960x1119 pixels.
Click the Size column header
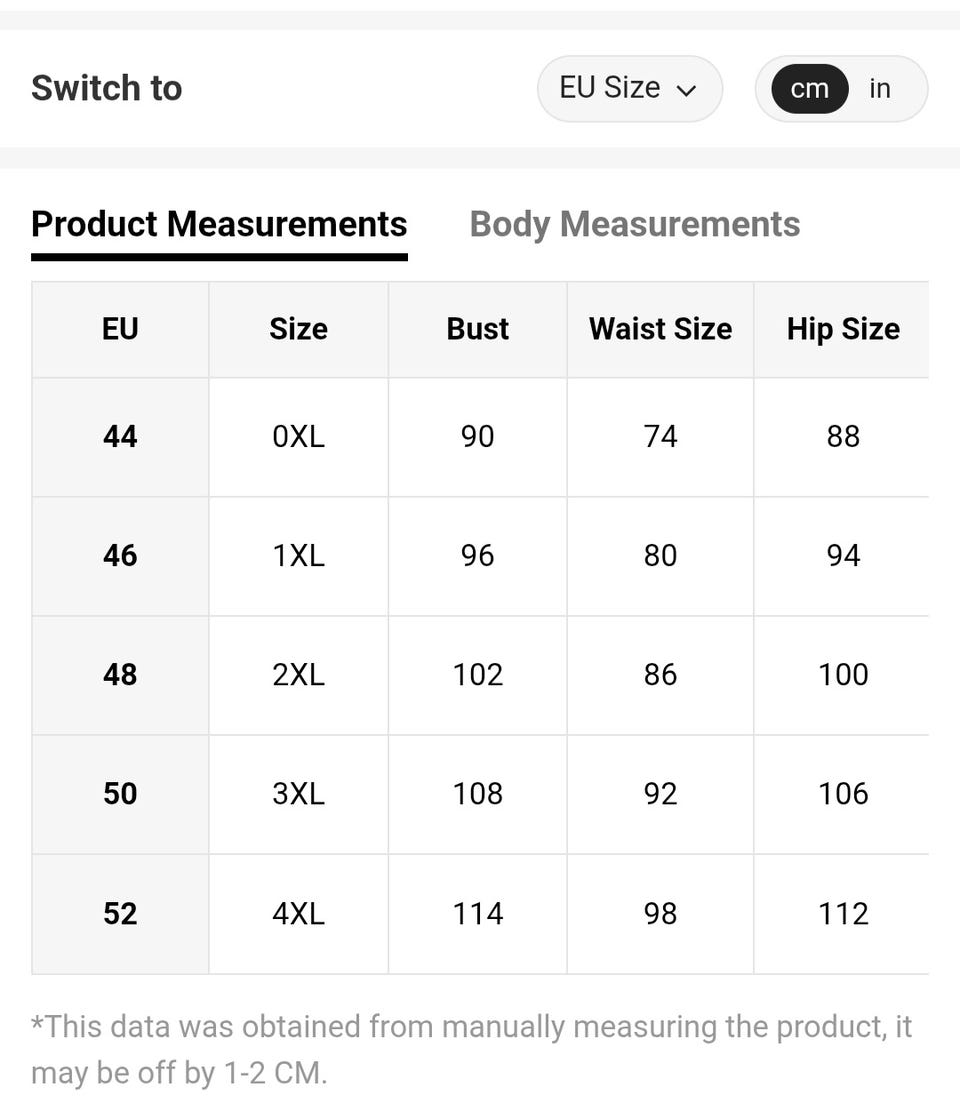point(298,329)
